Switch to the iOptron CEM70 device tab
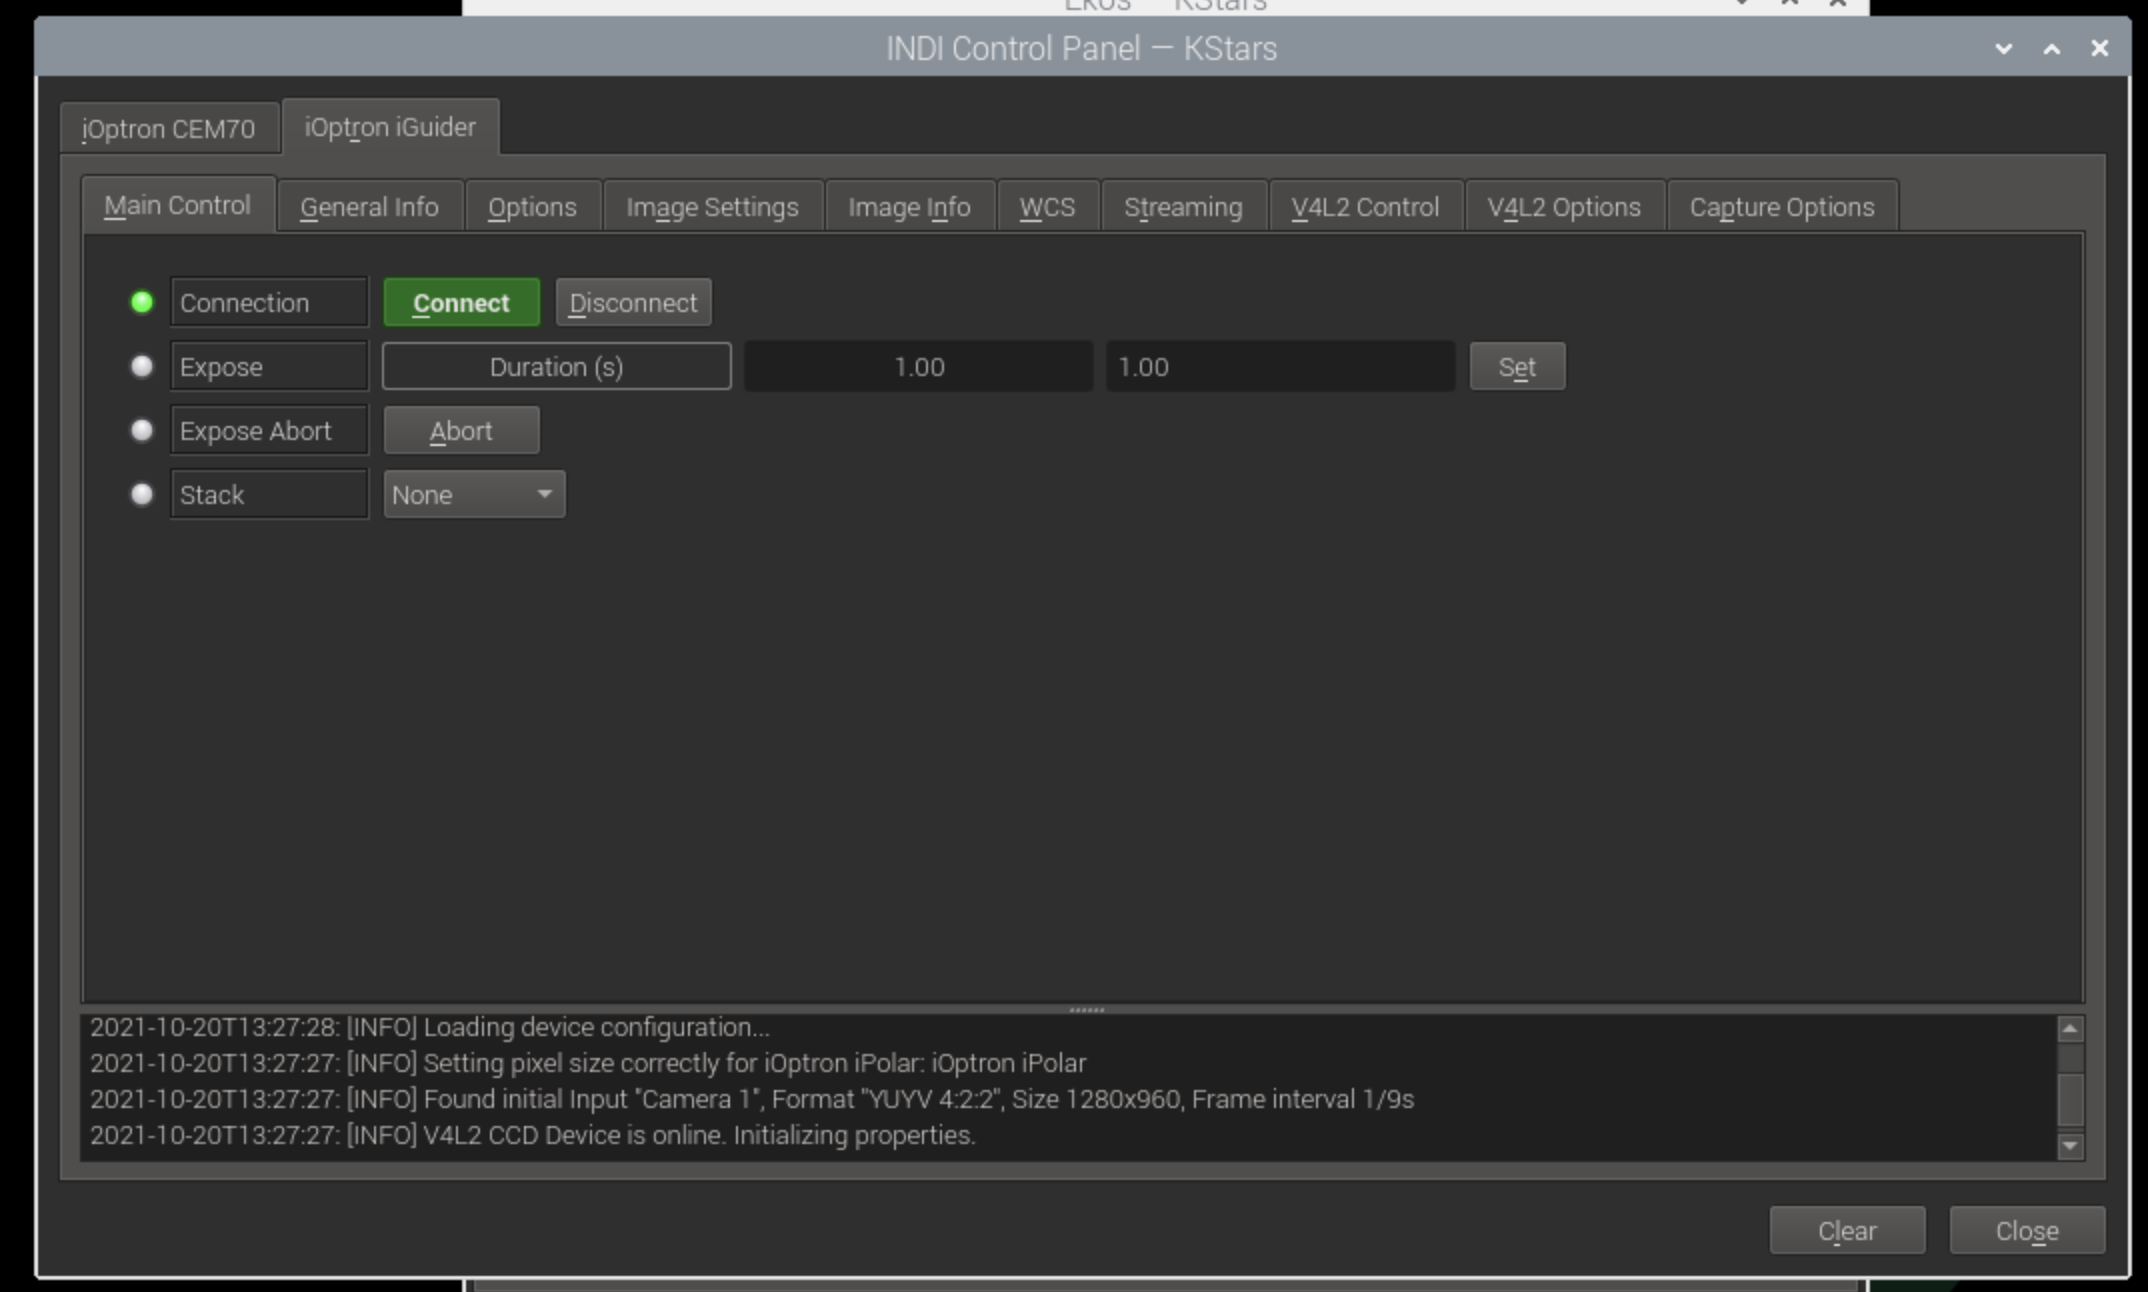The image size is (2148, 1292). pos(168,129)
